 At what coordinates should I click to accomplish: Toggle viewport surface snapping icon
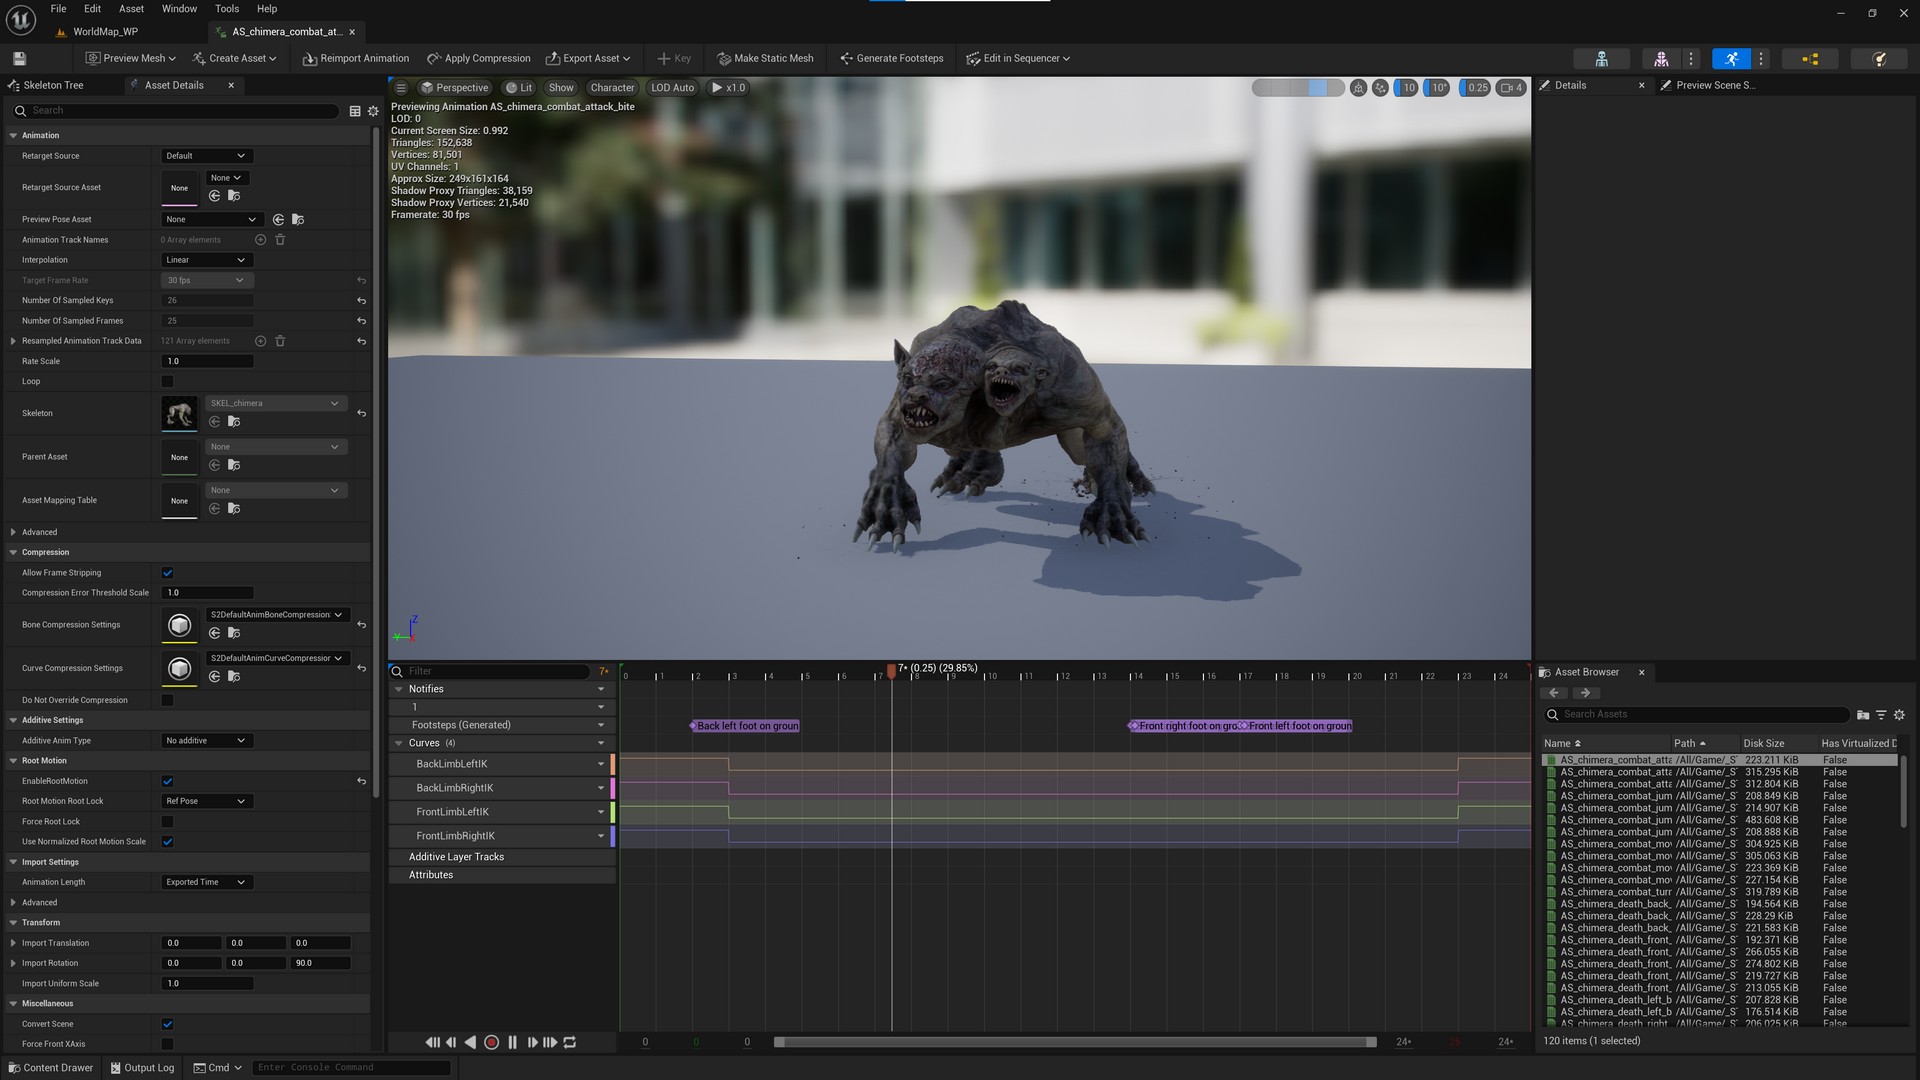(x=1380, y=88)
